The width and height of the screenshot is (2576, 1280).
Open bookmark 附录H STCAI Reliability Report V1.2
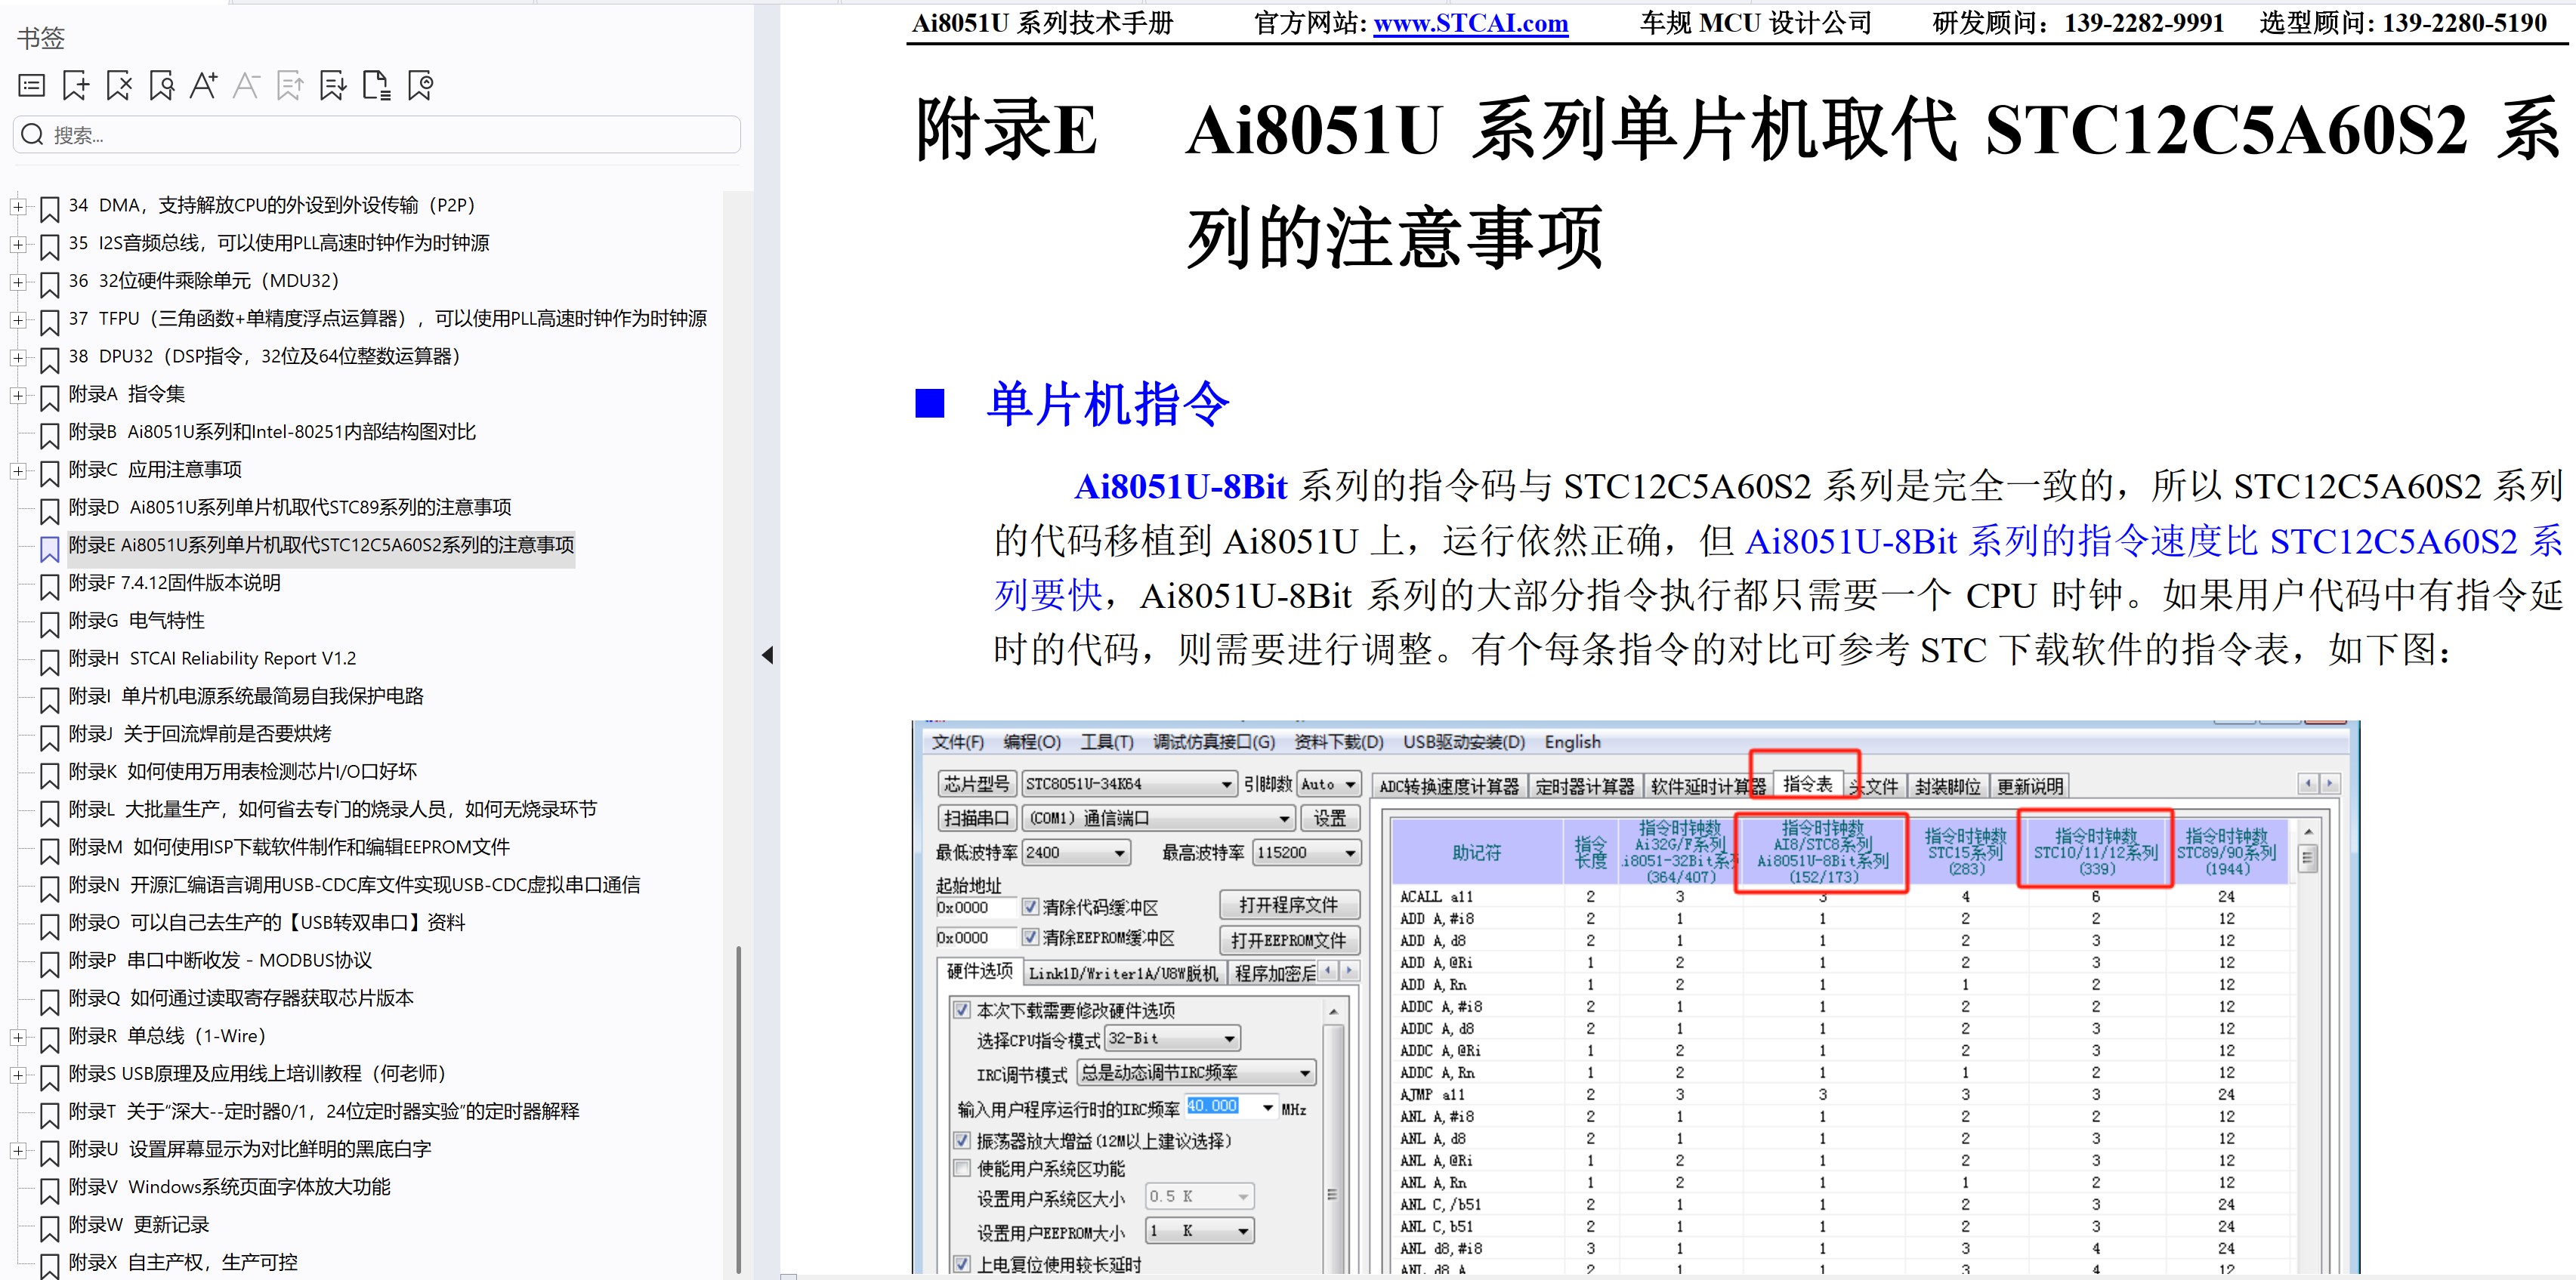[x=212, y=658]
